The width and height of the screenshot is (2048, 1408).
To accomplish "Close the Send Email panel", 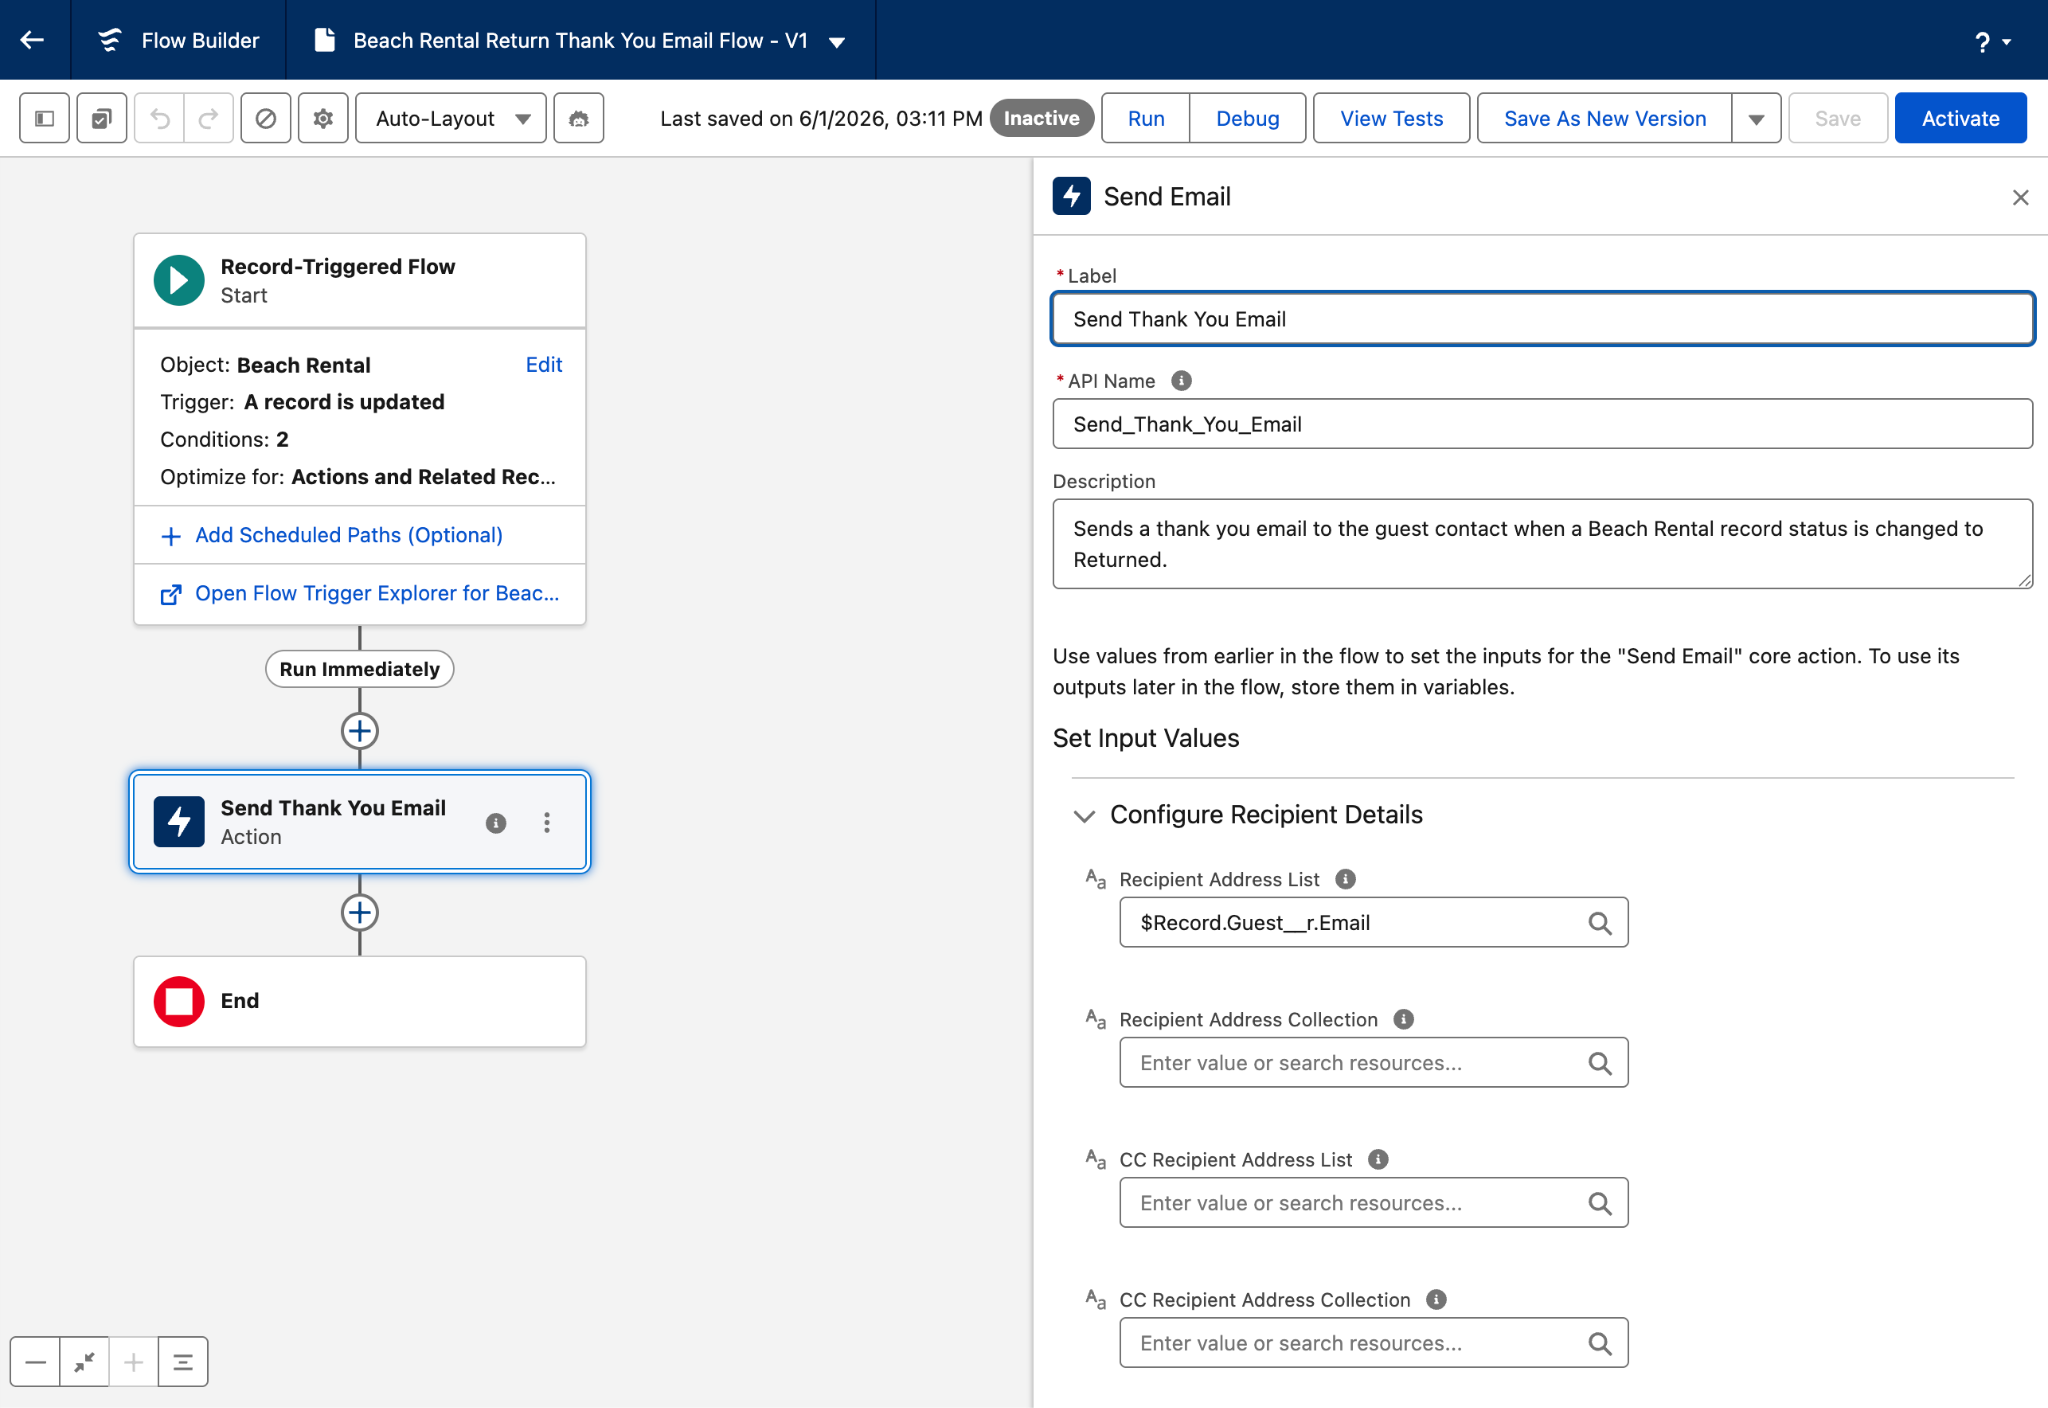I will coord(2020,197).
